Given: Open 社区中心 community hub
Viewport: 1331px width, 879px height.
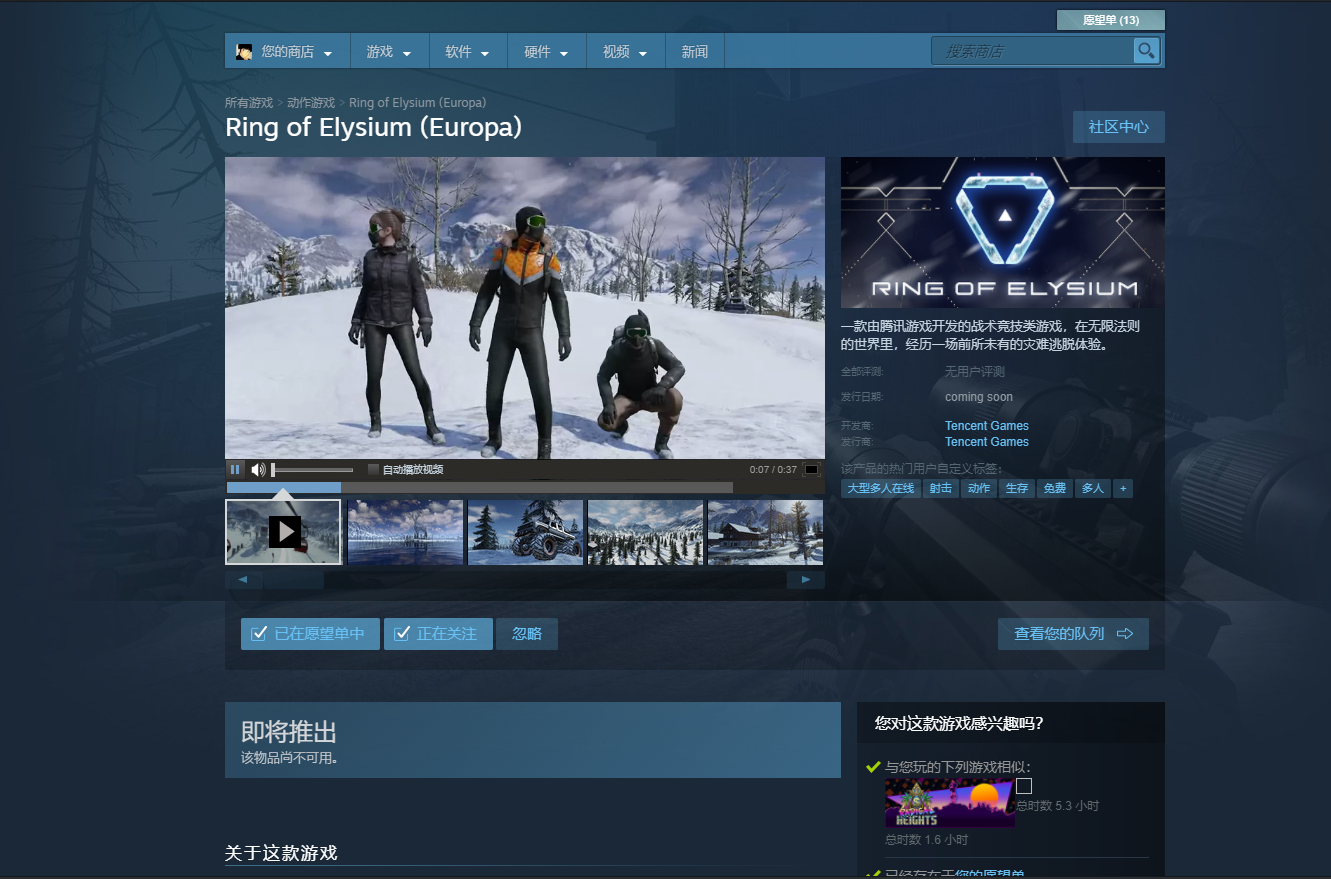Looking at the screenshot, I should [x=1118, y=127].
